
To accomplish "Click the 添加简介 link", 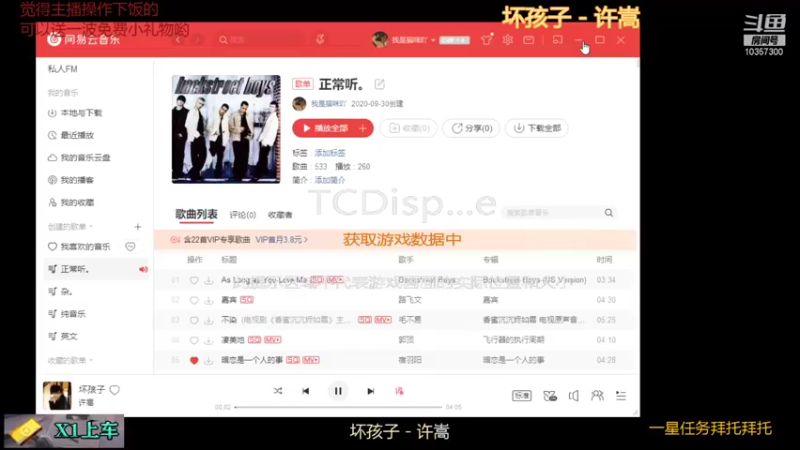I will (330, 180).
